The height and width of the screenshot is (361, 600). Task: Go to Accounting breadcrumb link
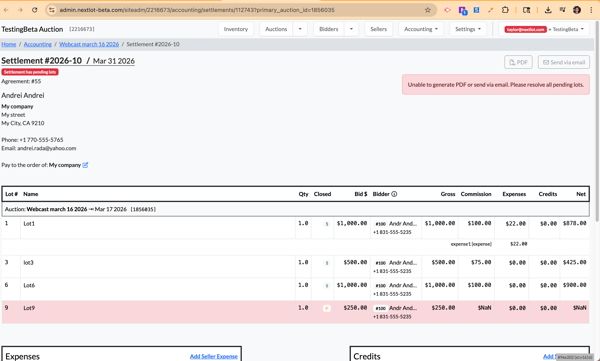[38, 44]
